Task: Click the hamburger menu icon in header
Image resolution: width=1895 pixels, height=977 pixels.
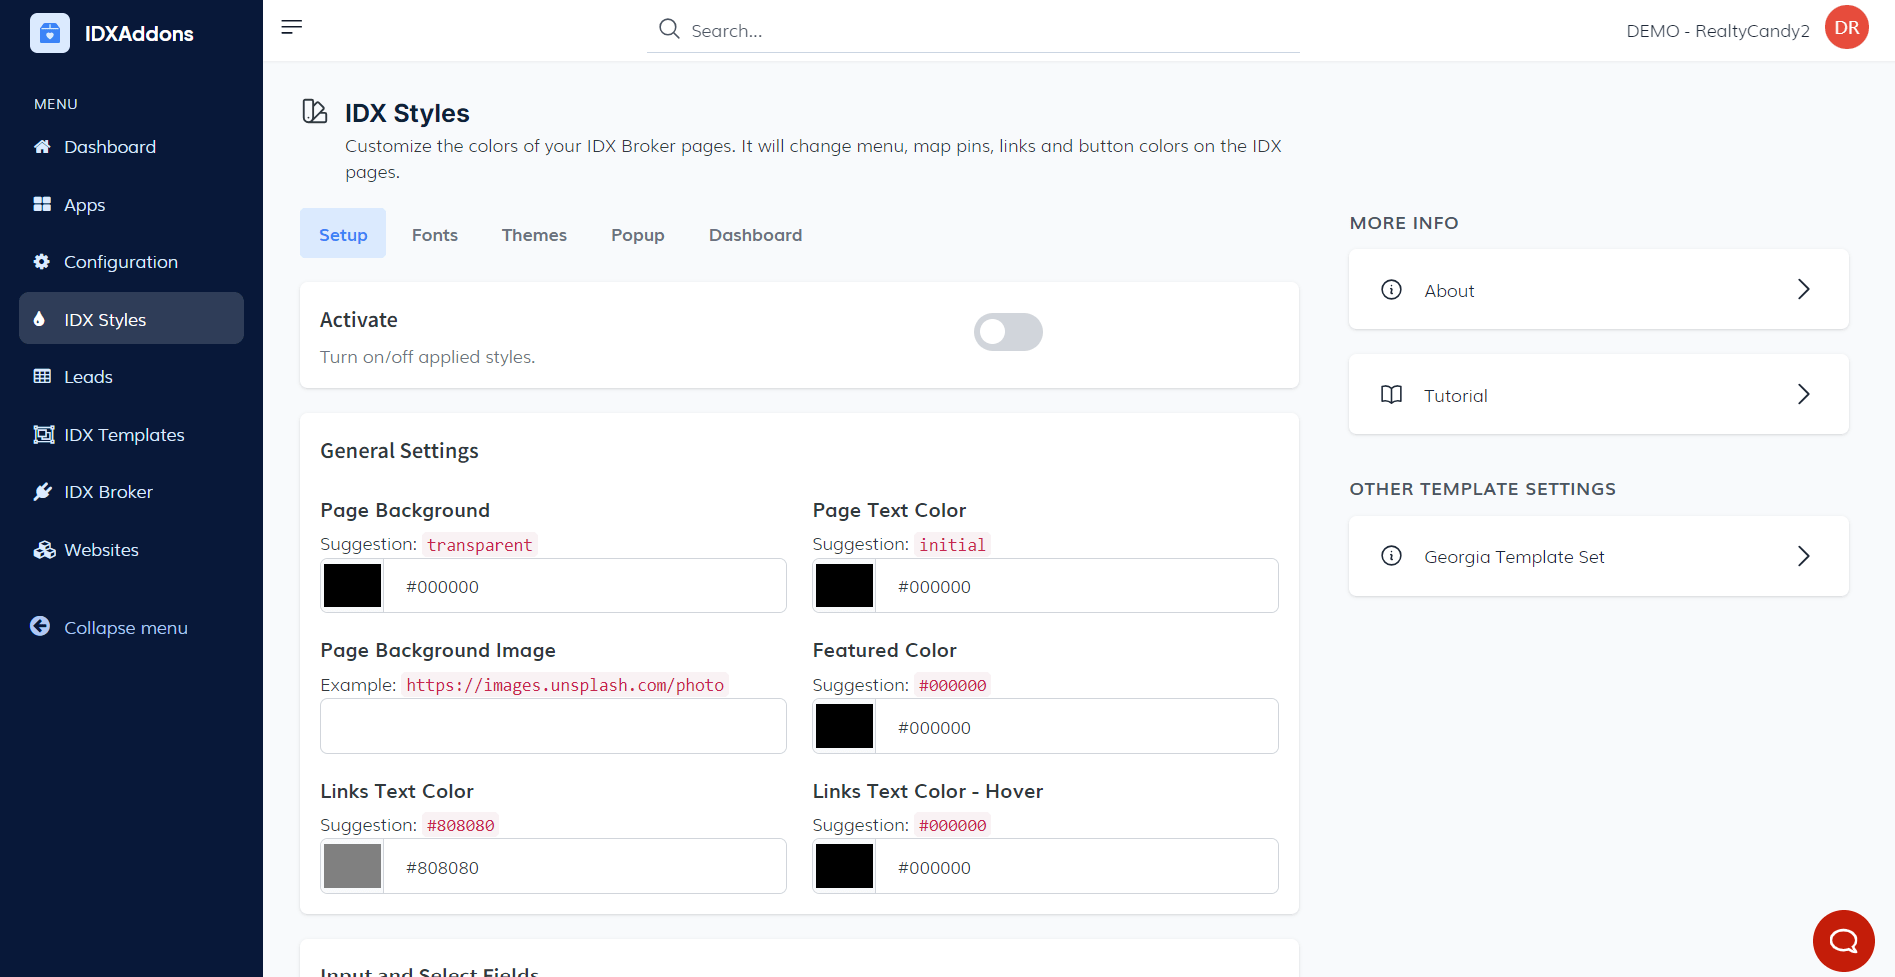Action: click(x=291, y=27)
